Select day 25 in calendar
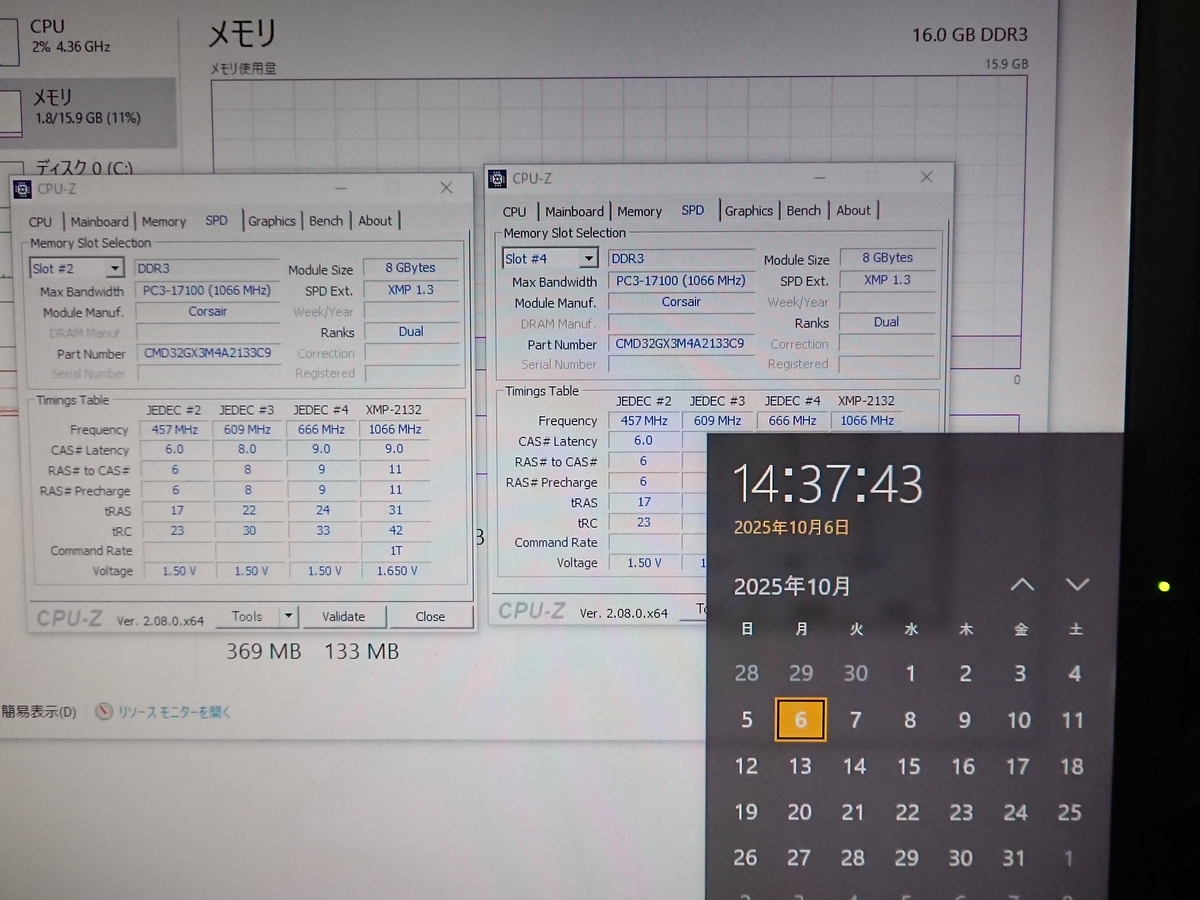 [x=1069, y=813]
